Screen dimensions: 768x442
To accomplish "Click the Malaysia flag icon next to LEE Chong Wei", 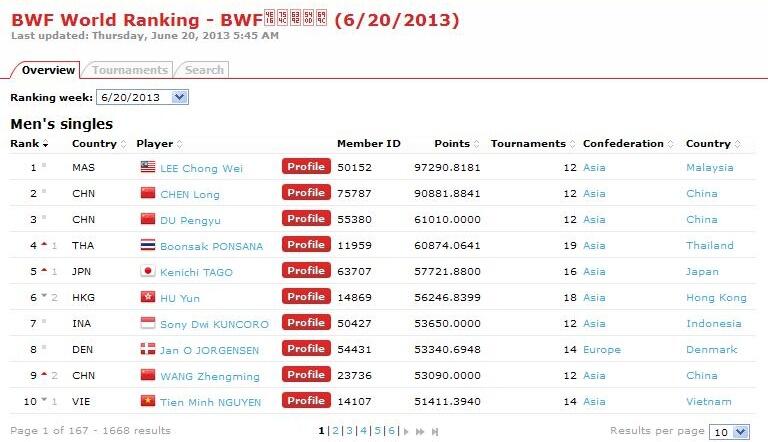I will [148, 167].
